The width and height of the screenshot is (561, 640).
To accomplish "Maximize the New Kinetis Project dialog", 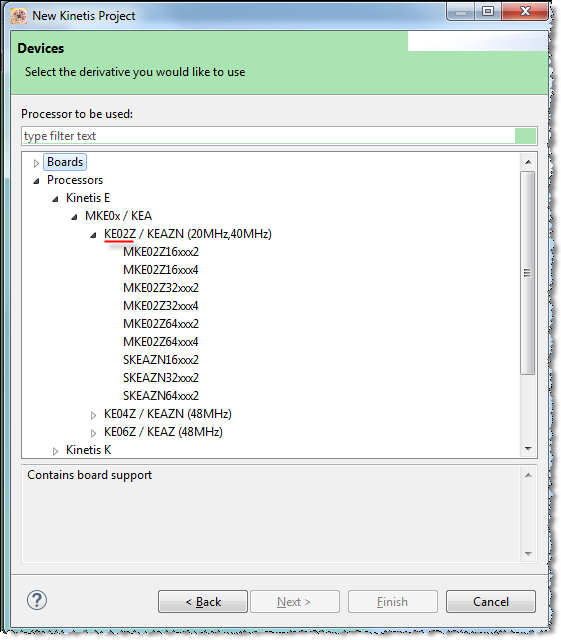I will 488,11.
